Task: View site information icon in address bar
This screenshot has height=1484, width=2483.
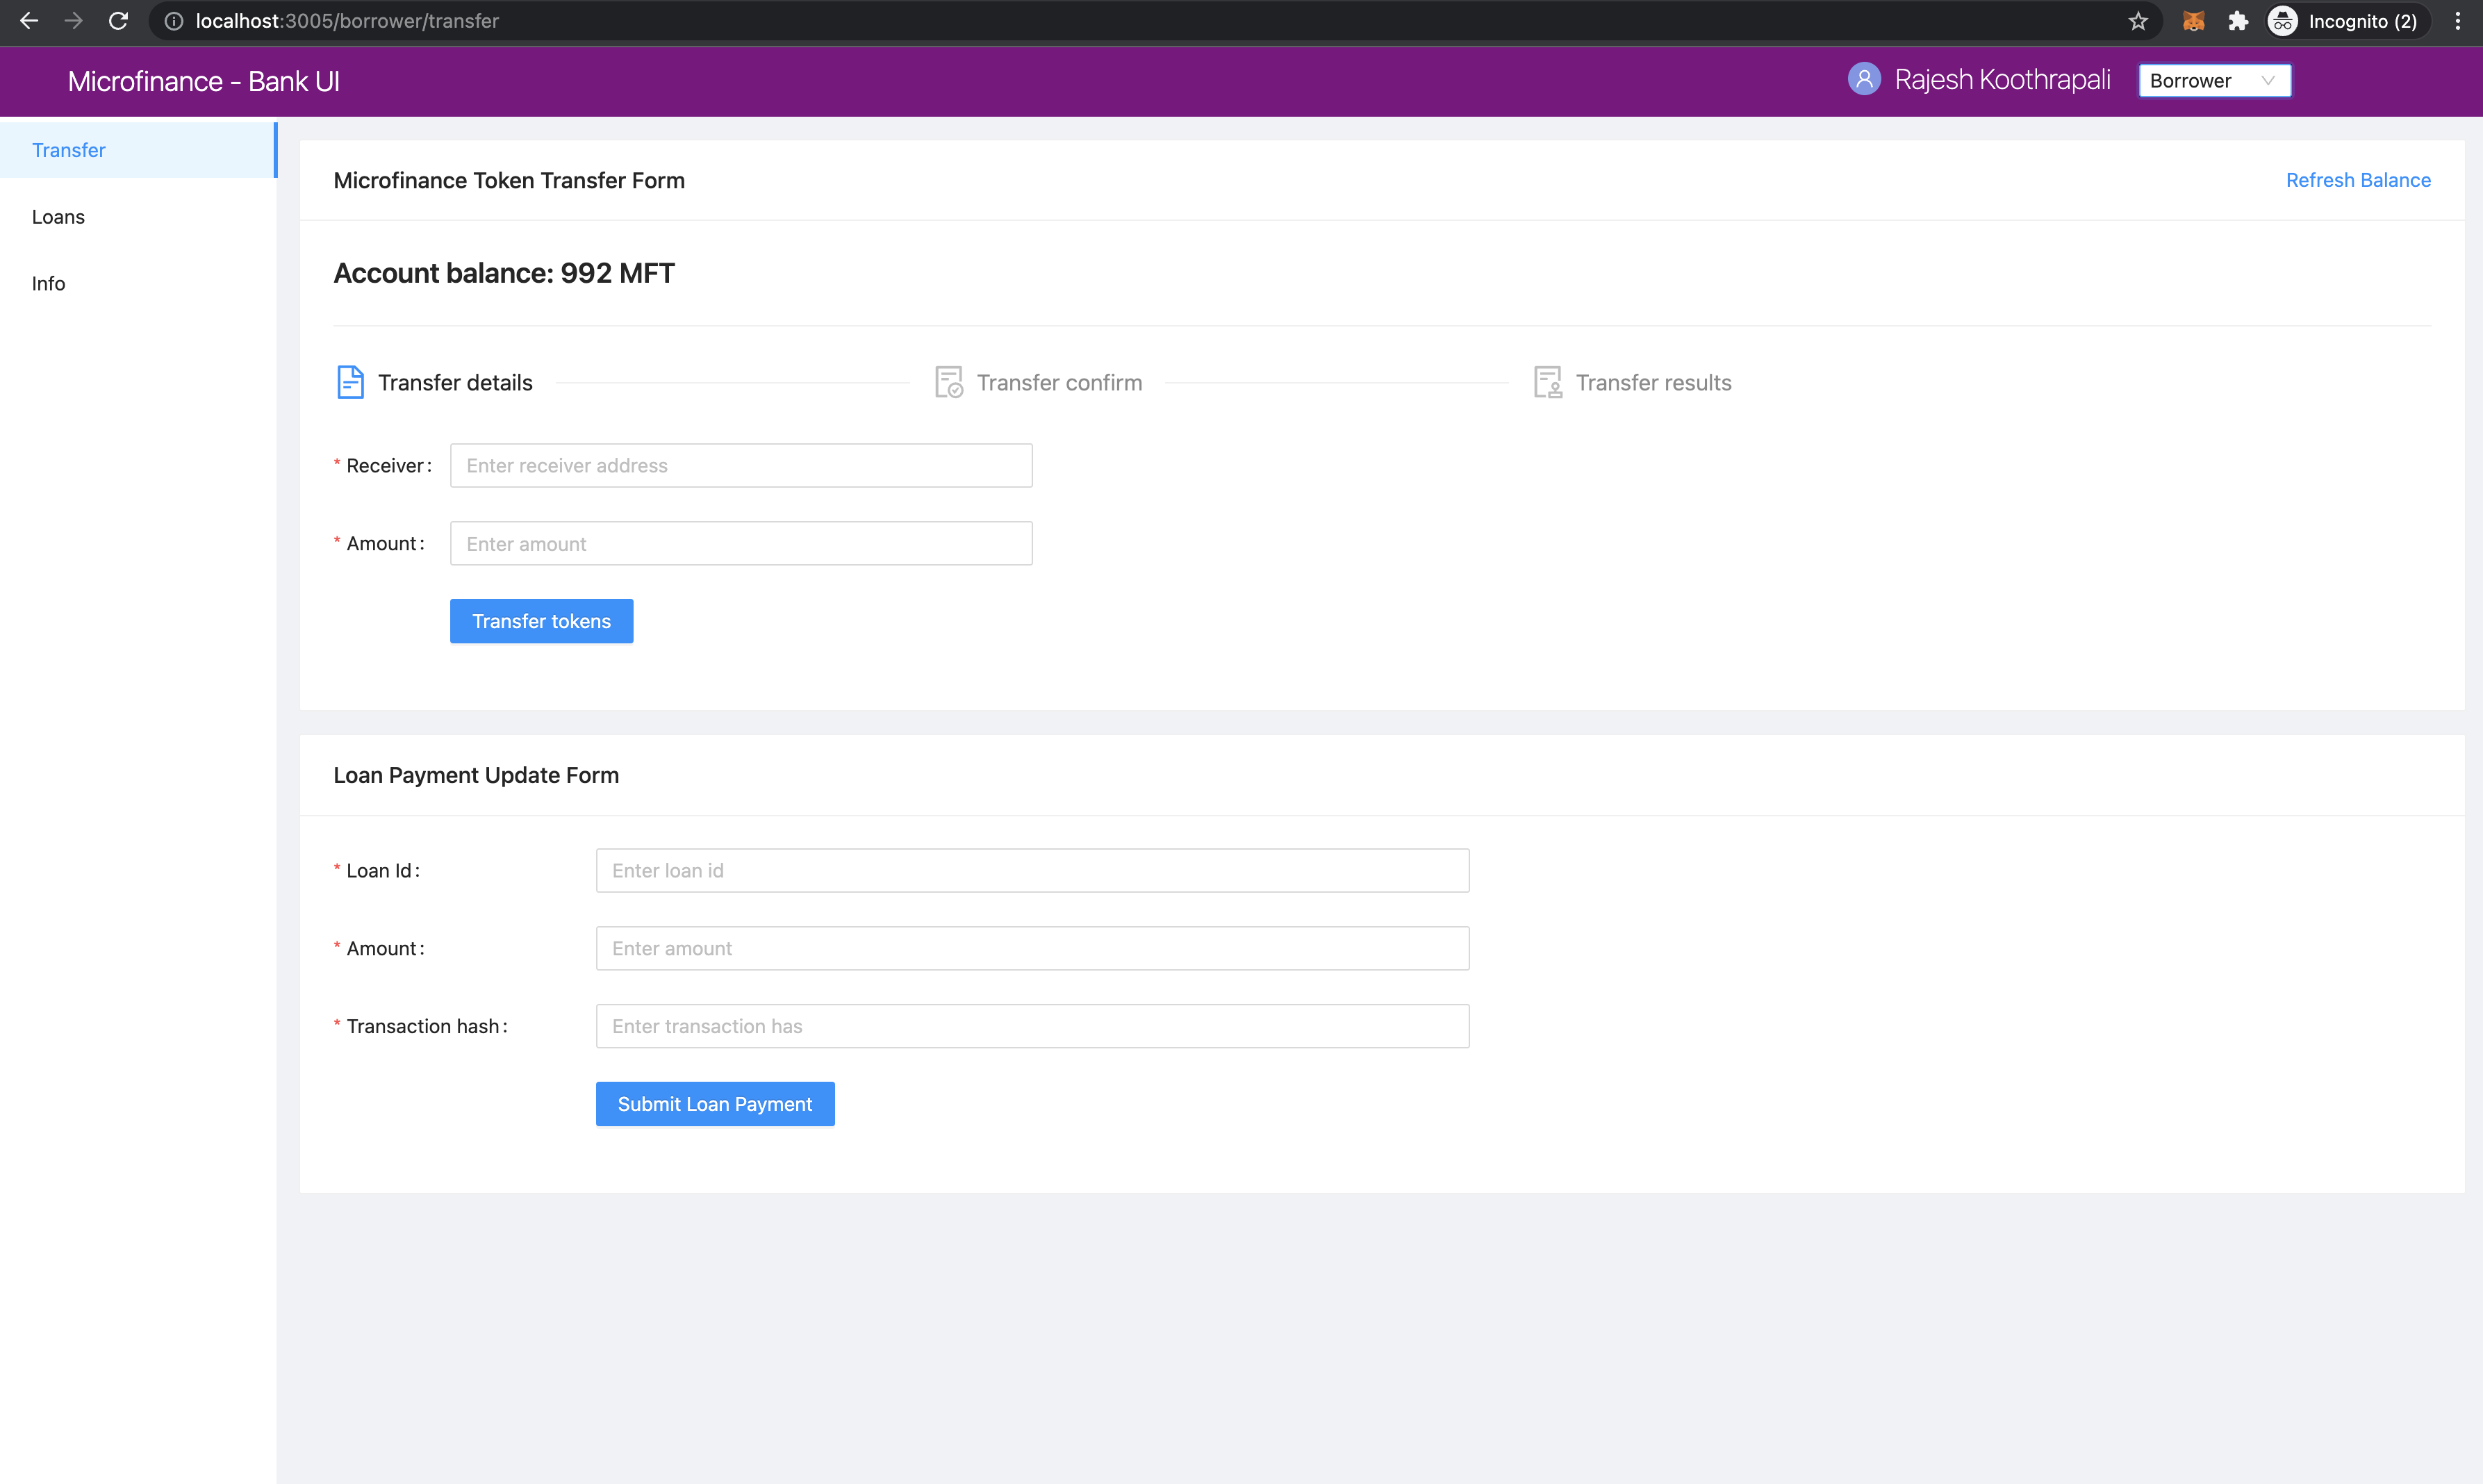Action: click(x=174, y=21)
